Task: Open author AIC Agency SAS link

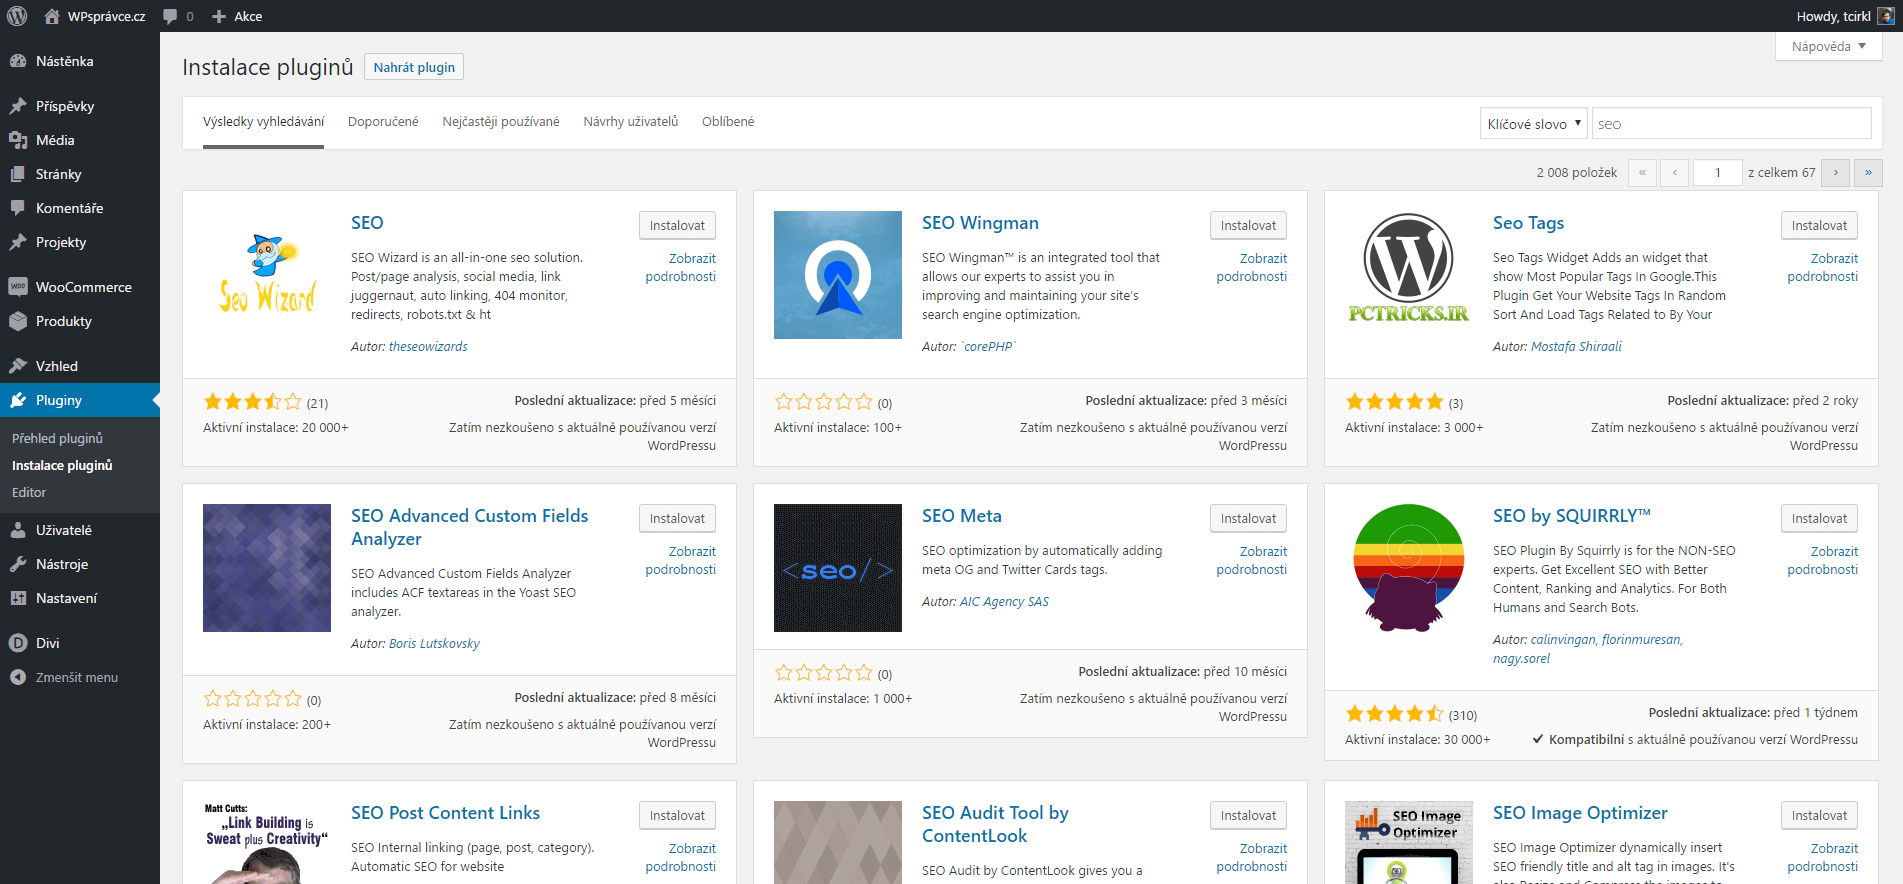Action: (x=1004, y=602)
